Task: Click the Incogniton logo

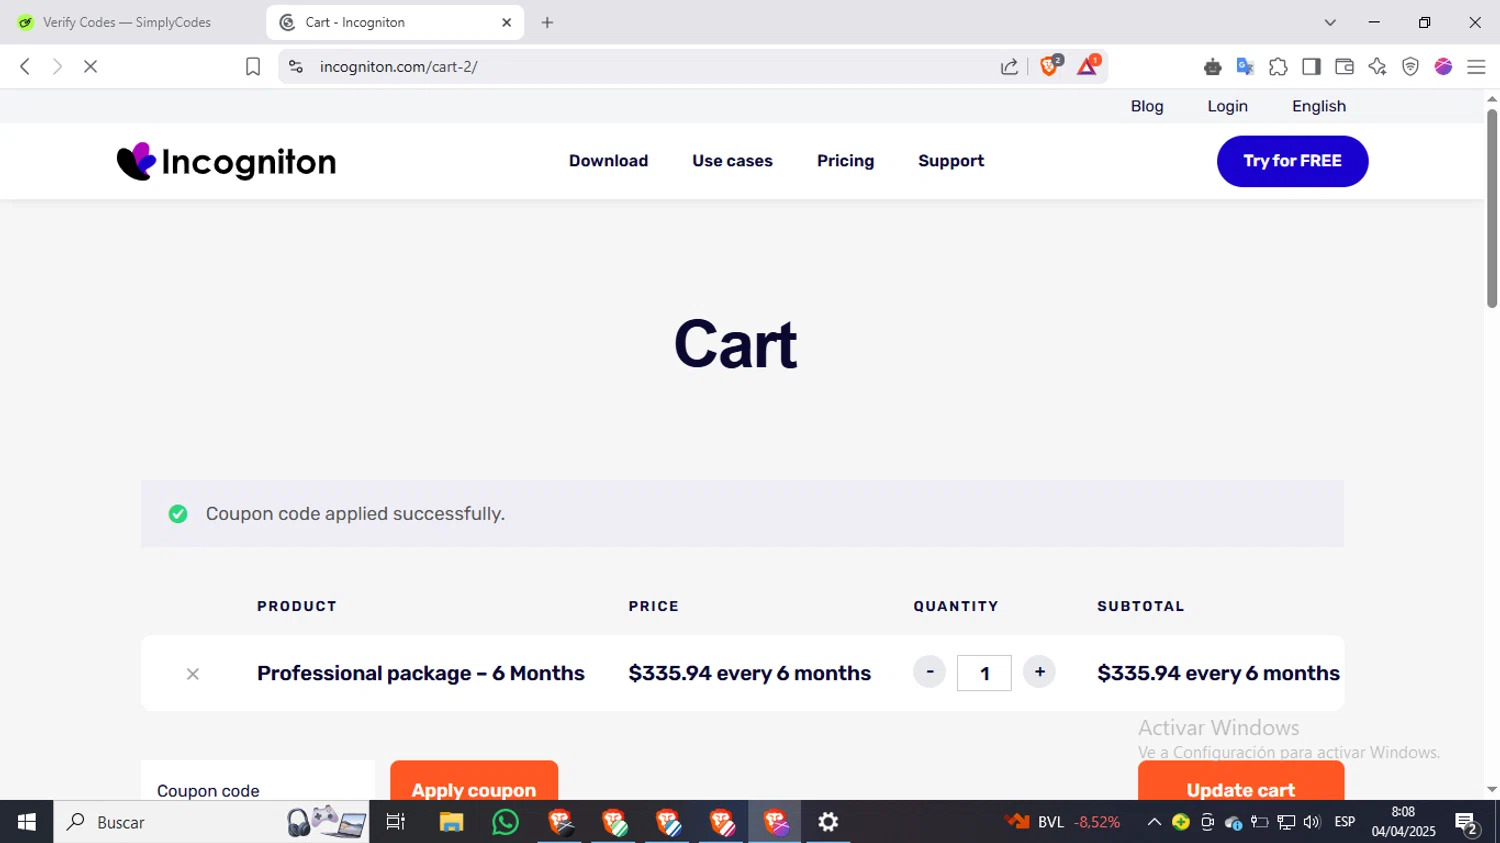Action: [x=226, y=161]
